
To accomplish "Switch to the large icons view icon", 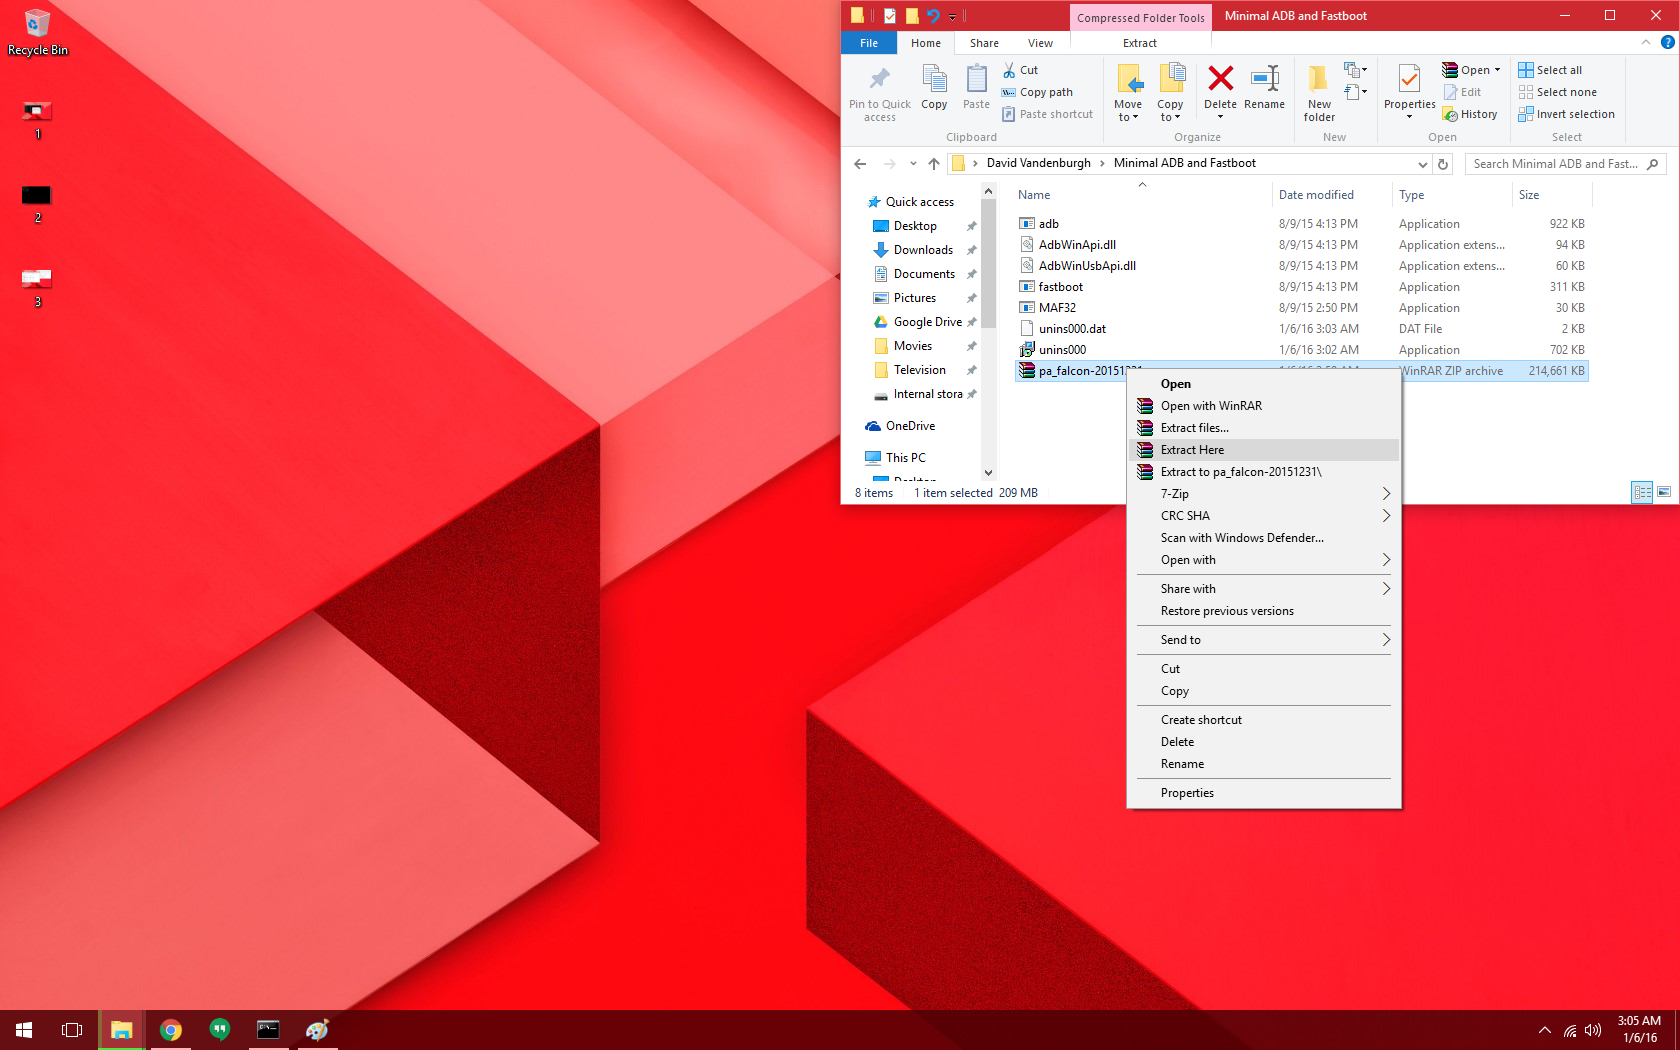I will (1664, 492).
